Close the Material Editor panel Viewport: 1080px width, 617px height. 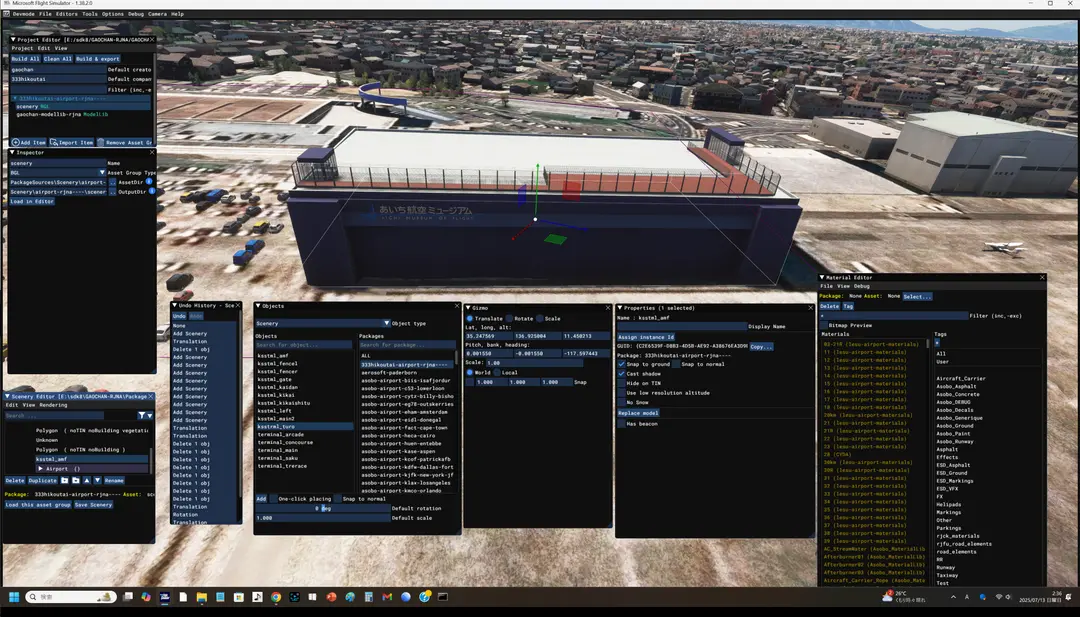point(1041,278)
